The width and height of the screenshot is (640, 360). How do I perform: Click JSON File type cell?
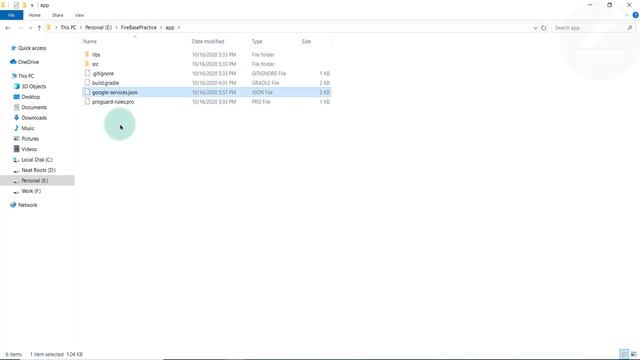click(262, 92)
